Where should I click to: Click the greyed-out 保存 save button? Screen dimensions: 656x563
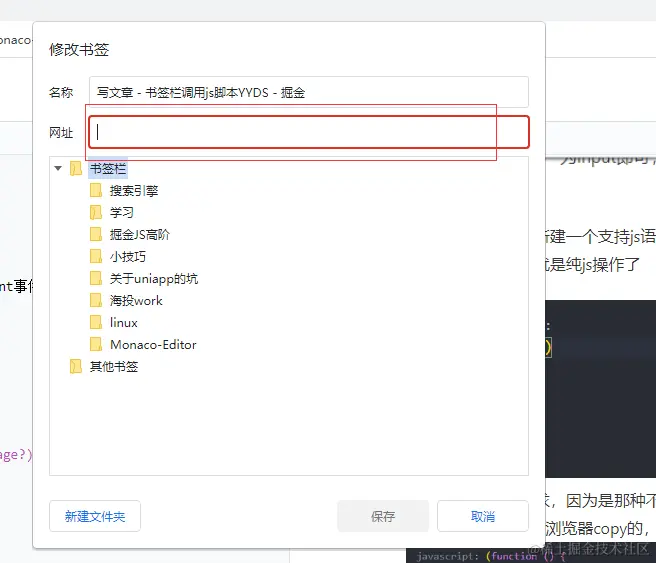click(x=383, y=516)
